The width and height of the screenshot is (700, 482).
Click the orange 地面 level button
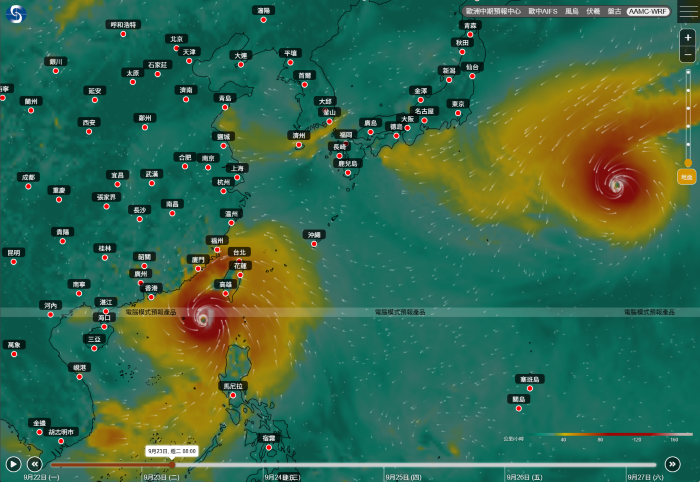coord(686,176)
